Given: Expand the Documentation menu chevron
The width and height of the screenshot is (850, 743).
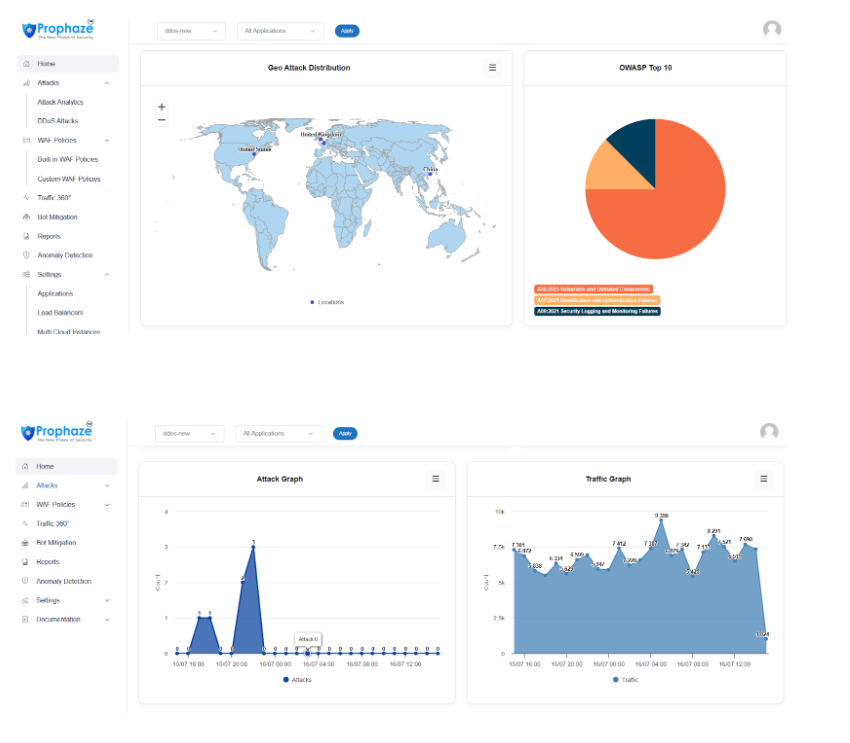Looking at the screenshot, I should point(107,620).
